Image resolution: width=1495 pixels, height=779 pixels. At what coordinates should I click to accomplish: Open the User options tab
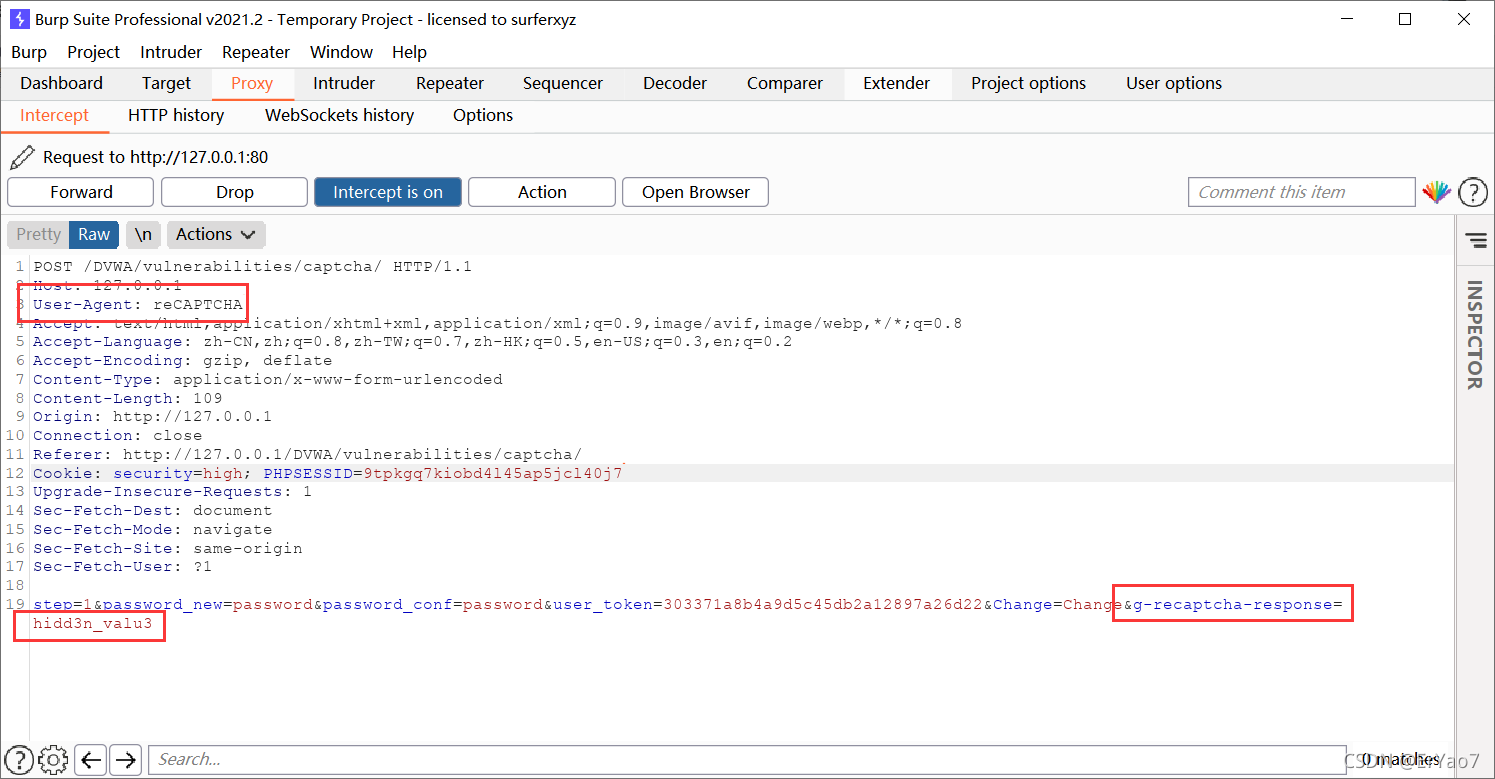pyautogui.click(x=1174, y=83)
